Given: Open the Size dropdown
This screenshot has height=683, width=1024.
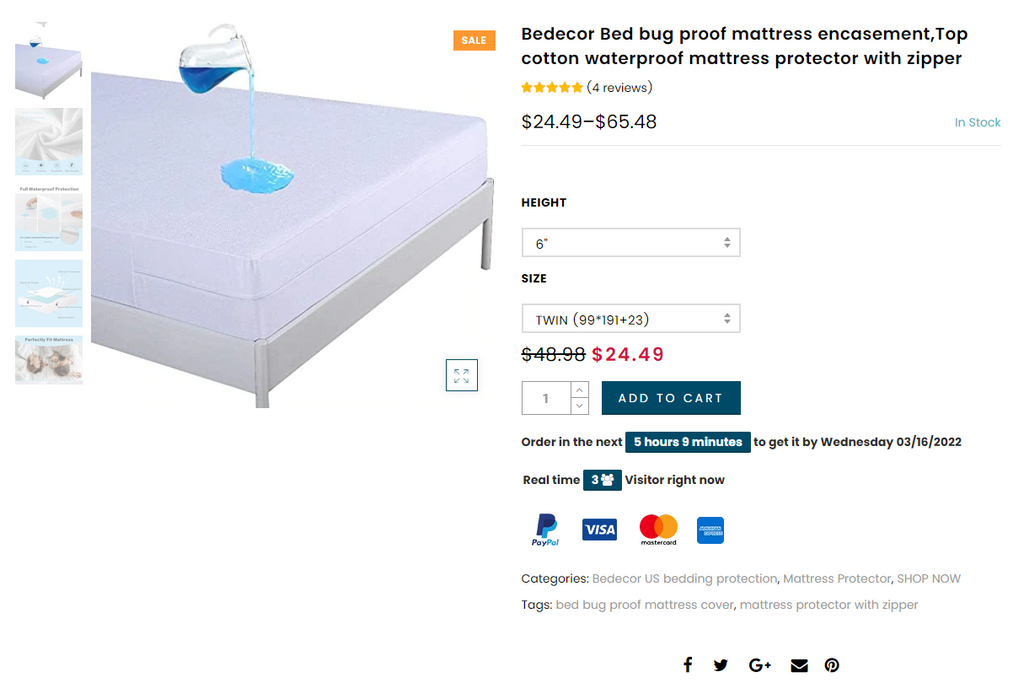Looking at the screenshot, I should pyautogui.click(x=631, y=319).
